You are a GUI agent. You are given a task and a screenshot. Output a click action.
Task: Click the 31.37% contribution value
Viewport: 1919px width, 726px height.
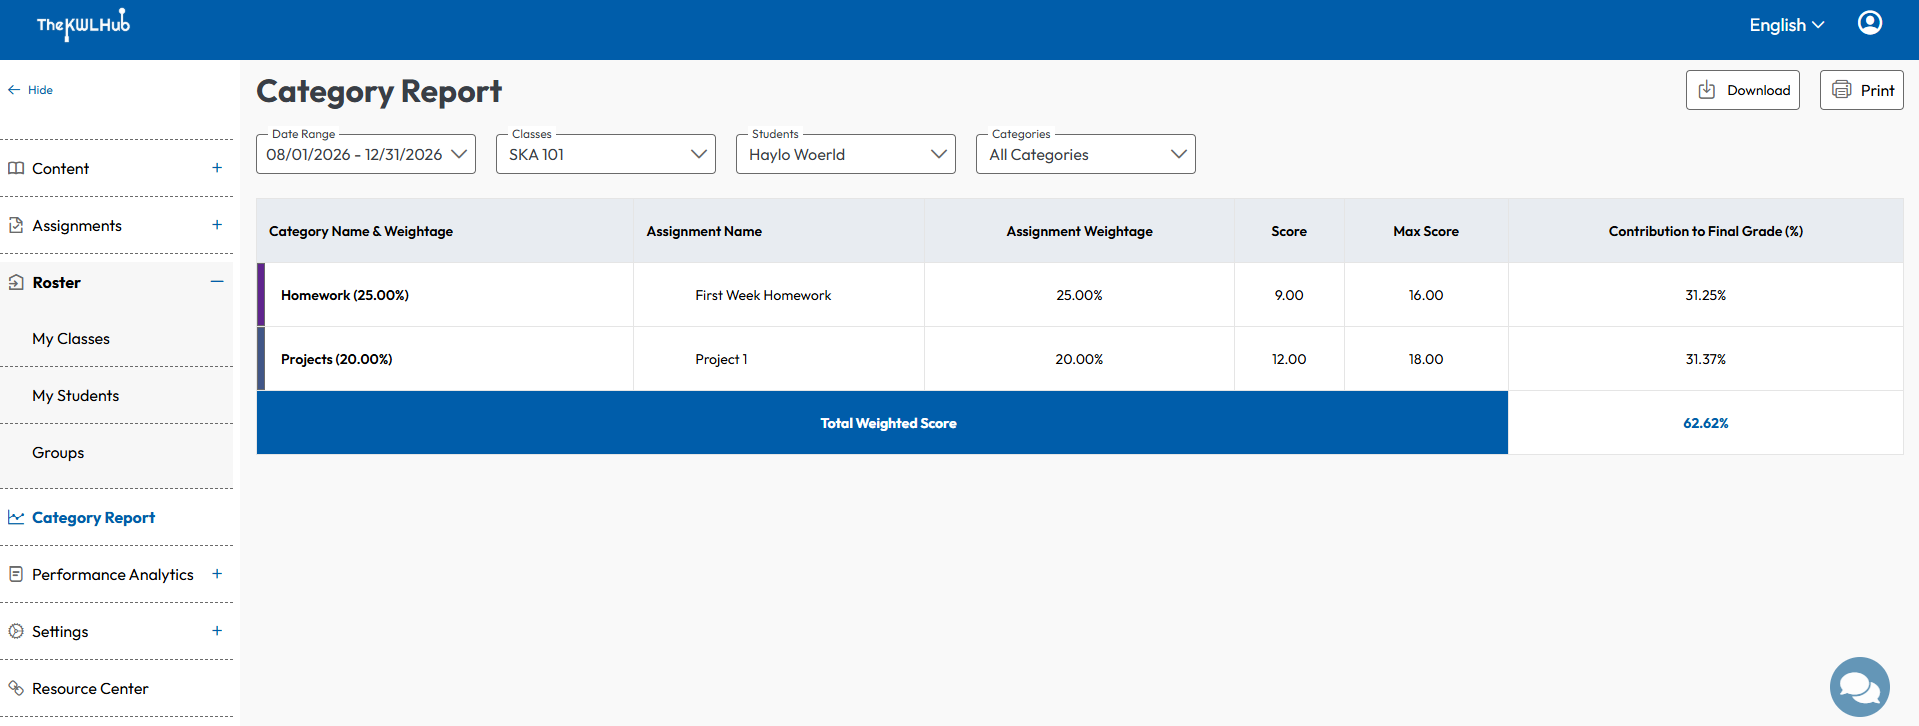[x=1706, y=359]
